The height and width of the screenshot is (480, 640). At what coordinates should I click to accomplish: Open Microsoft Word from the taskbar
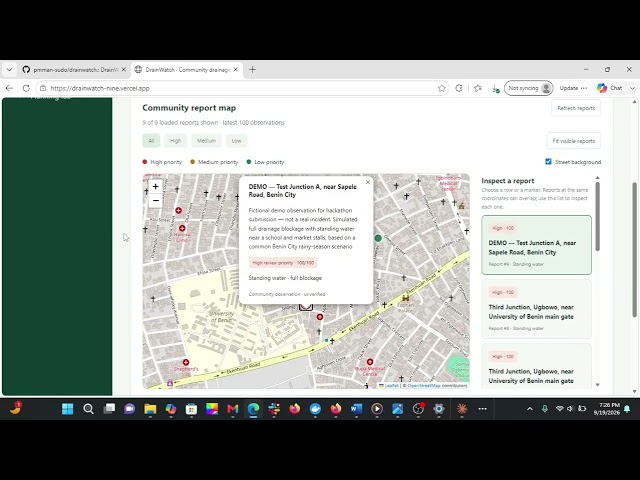tap(356, 409)
